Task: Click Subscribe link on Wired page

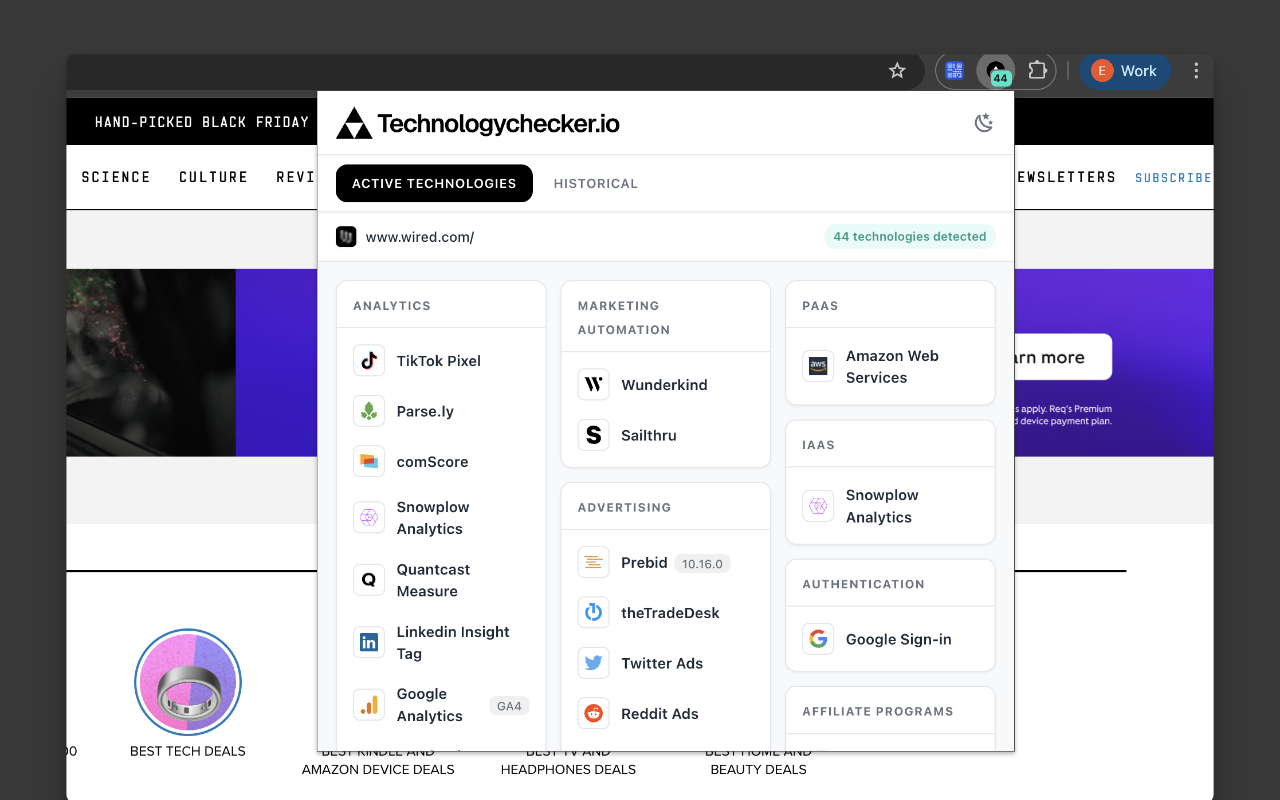Action: pyautogui.click(x=1173, y=178)
